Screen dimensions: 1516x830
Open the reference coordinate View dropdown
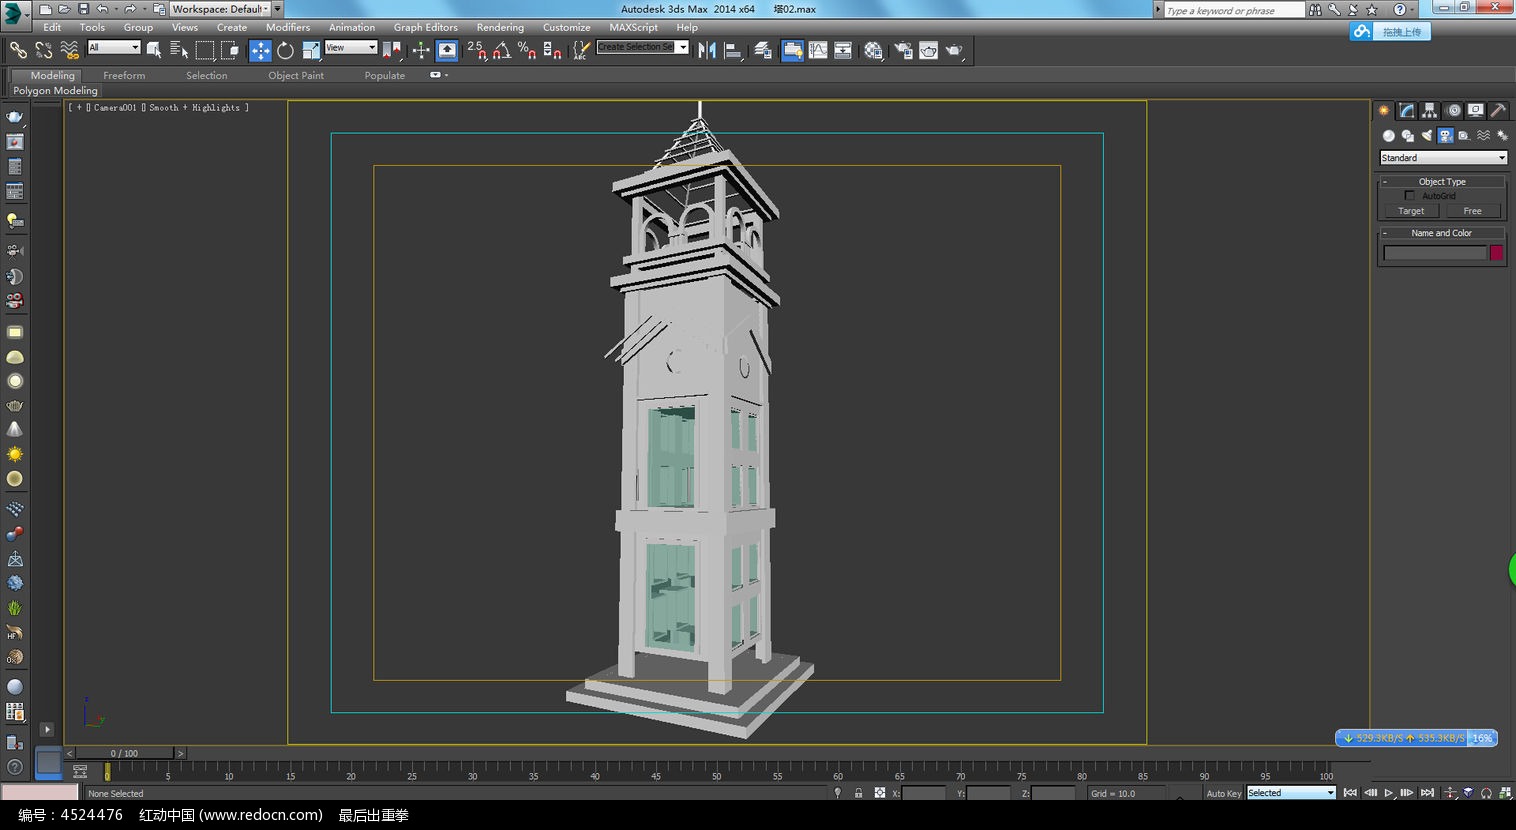[351, 47]
